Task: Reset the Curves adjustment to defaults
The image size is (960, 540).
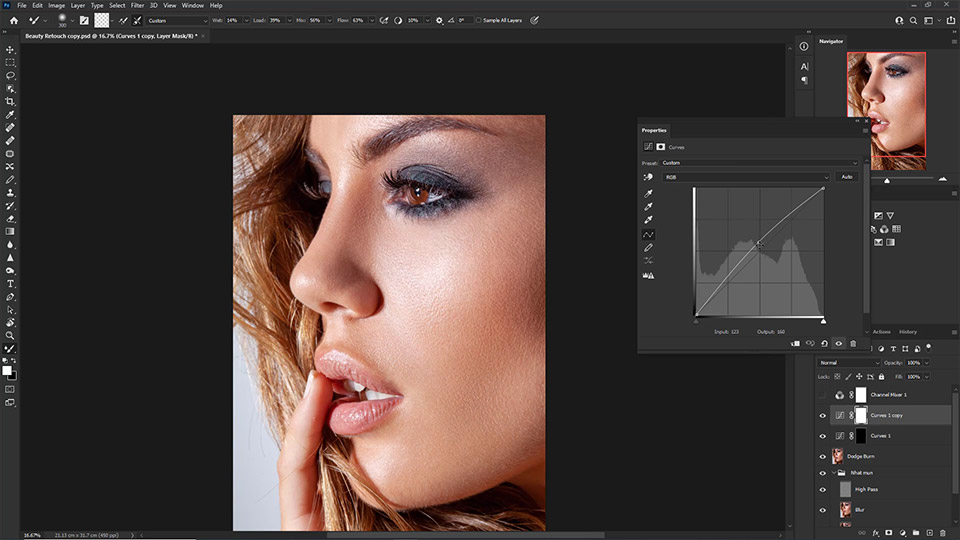Action: pyautogui.click(x=824, y=343)
